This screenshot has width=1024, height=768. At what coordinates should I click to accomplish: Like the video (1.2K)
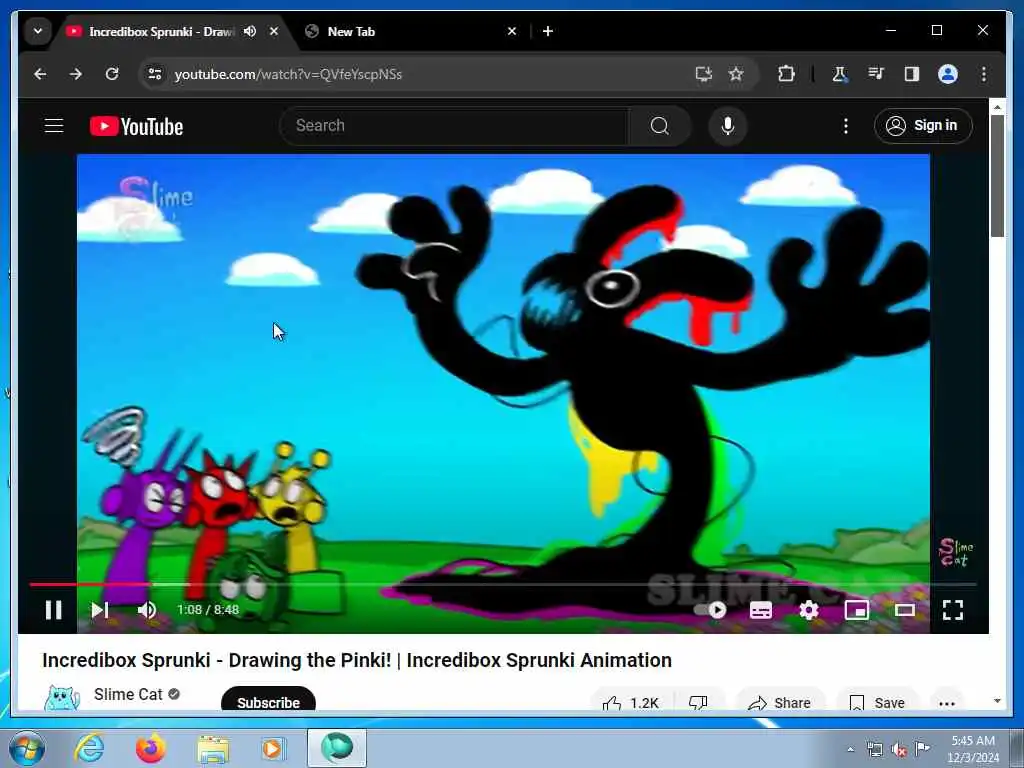click(x=631, y=703)
